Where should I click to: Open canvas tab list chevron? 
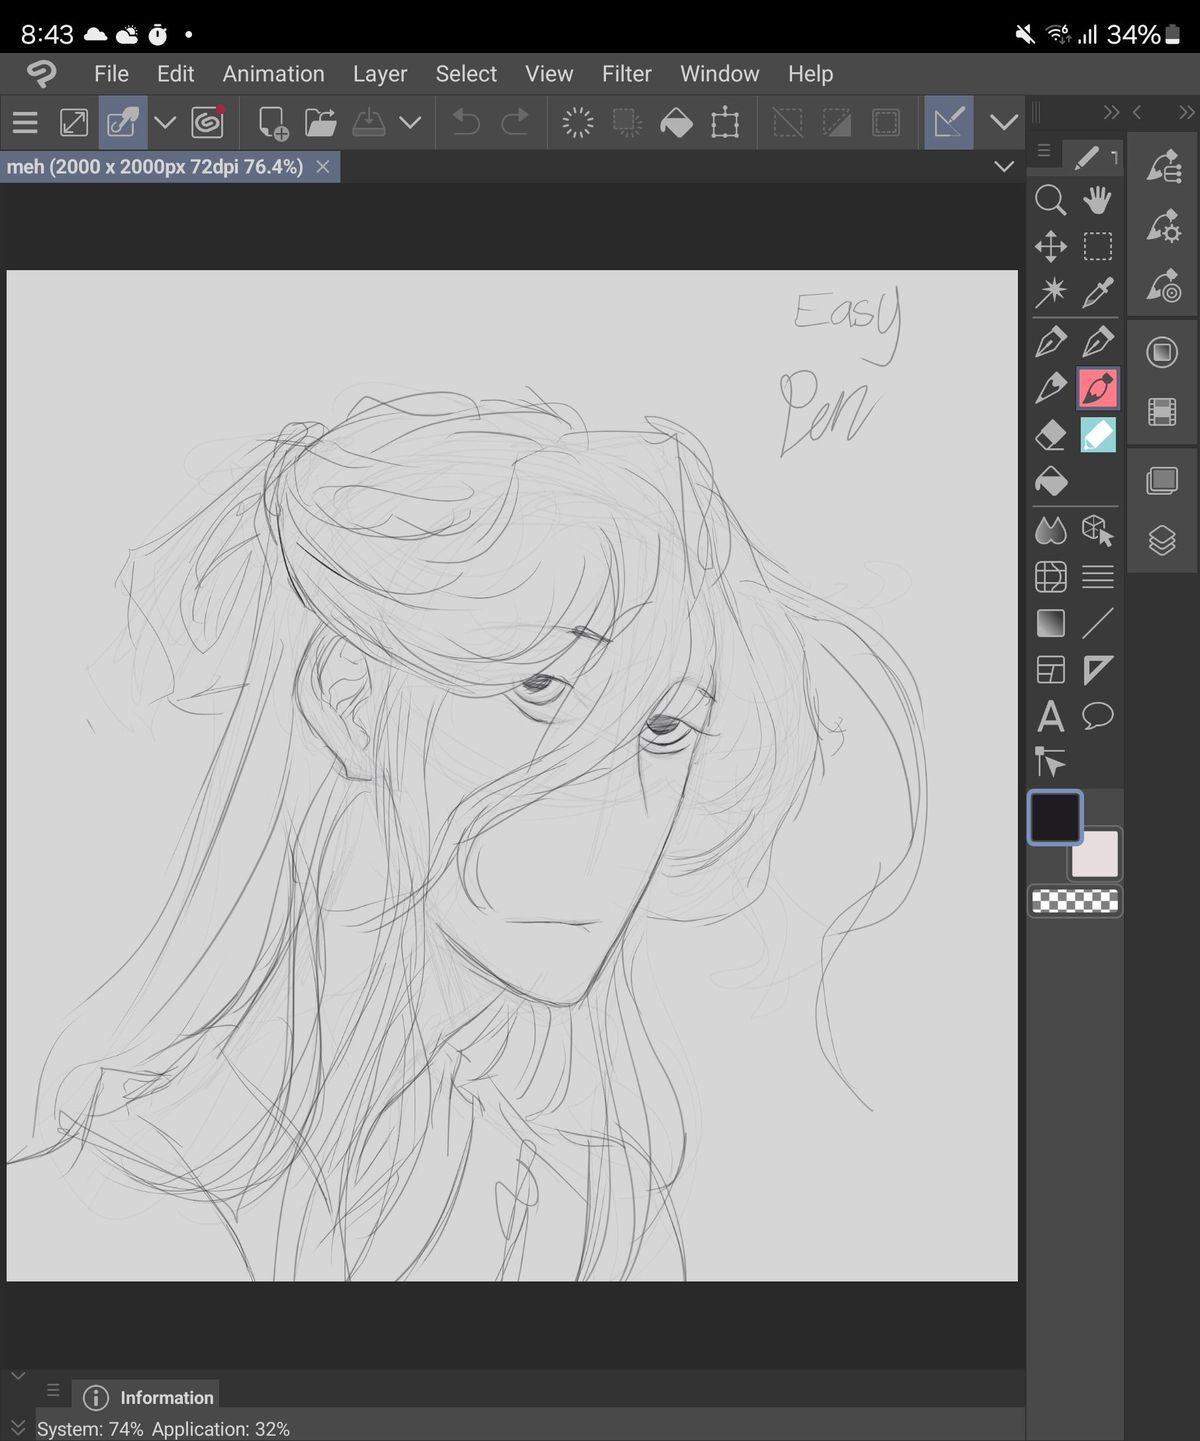tap(1004, 166)
